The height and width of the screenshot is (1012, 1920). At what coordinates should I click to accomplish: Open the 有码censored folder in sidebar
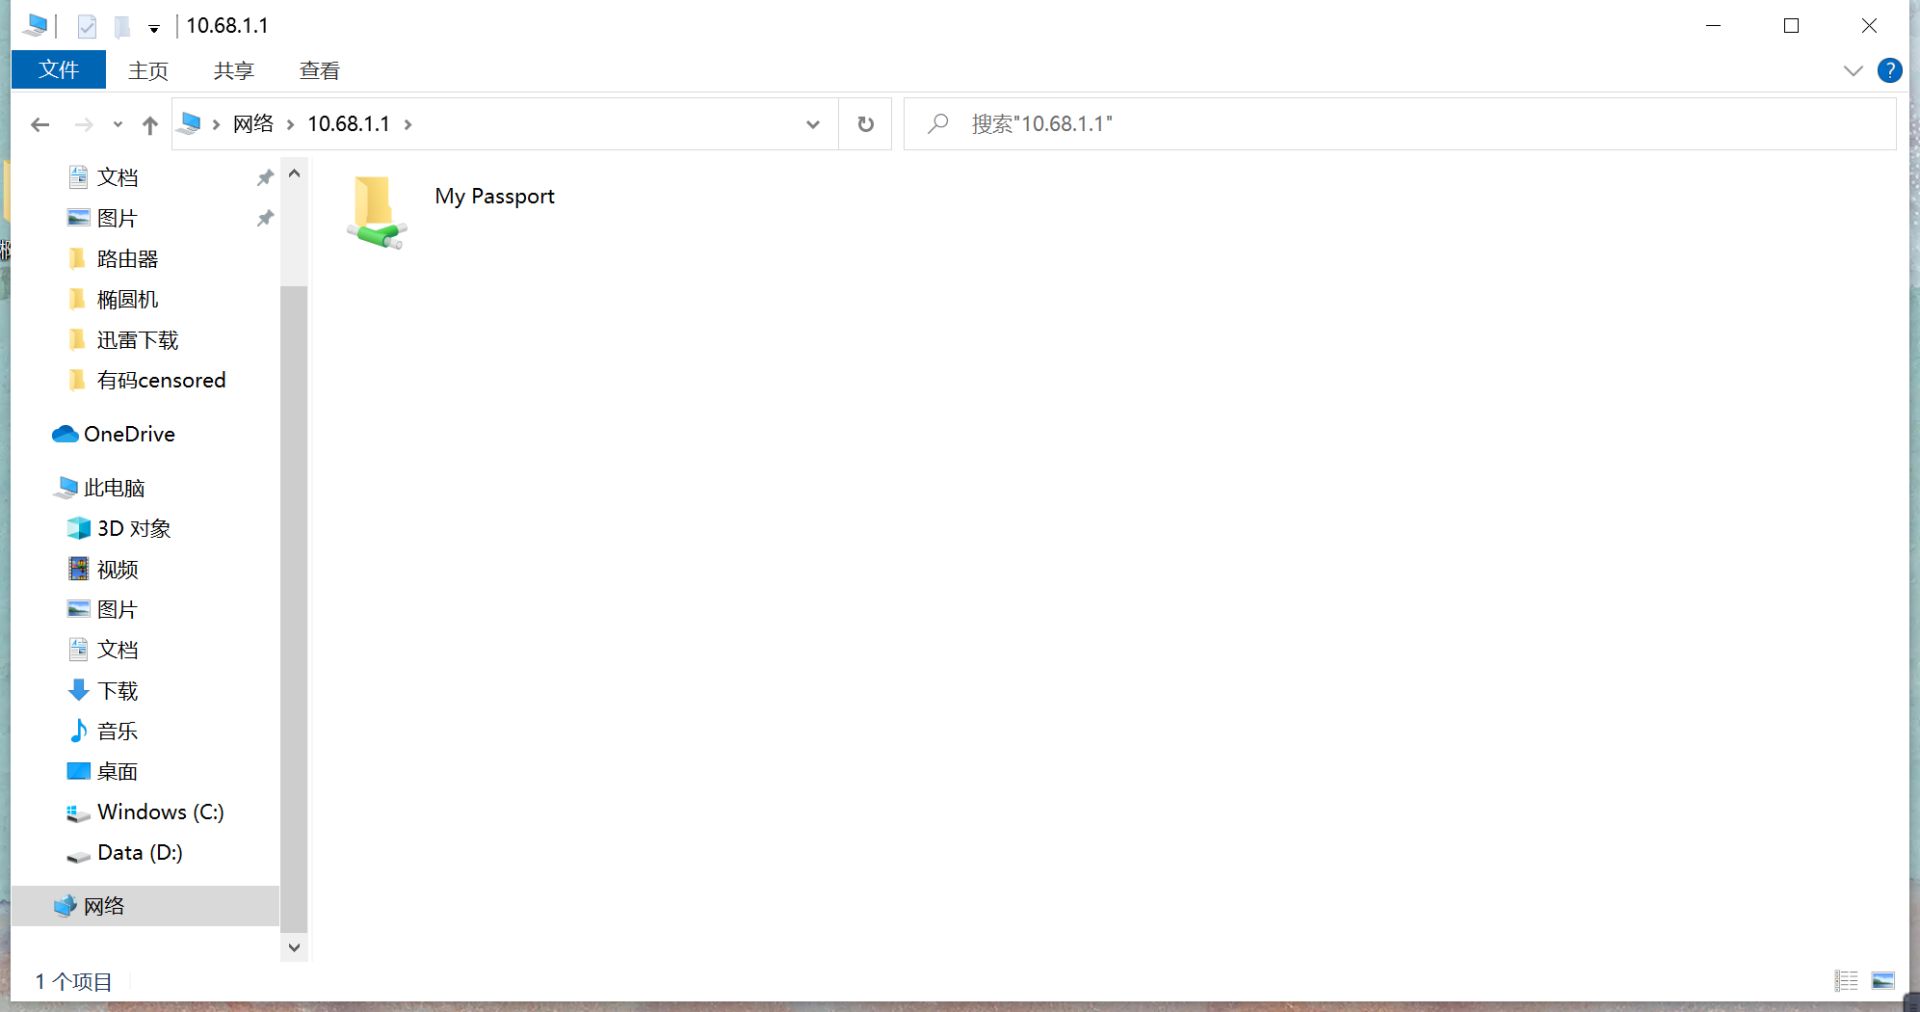(x=161, y=380)
